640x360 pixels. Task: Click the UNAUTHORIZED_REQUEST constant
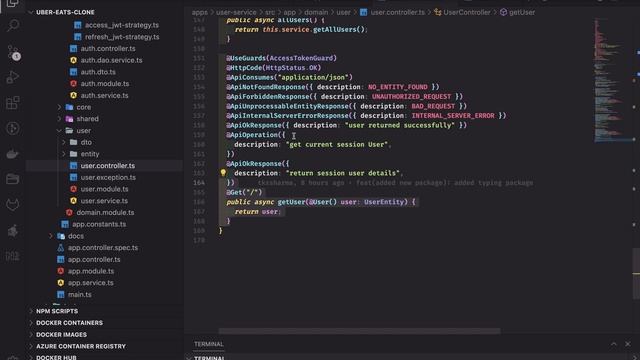pos(411,97)
